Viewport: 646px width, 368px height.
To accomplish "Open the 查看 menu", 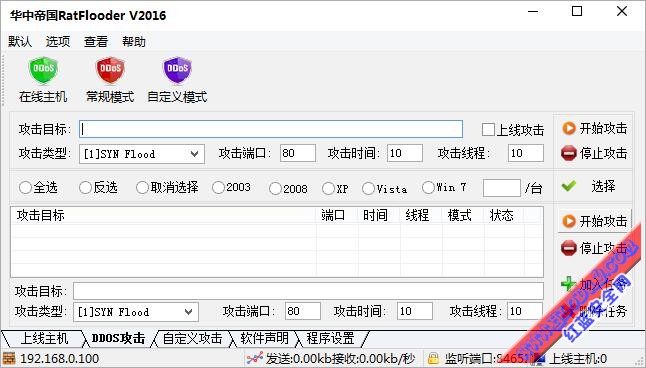I will click(x=96, y=41).
